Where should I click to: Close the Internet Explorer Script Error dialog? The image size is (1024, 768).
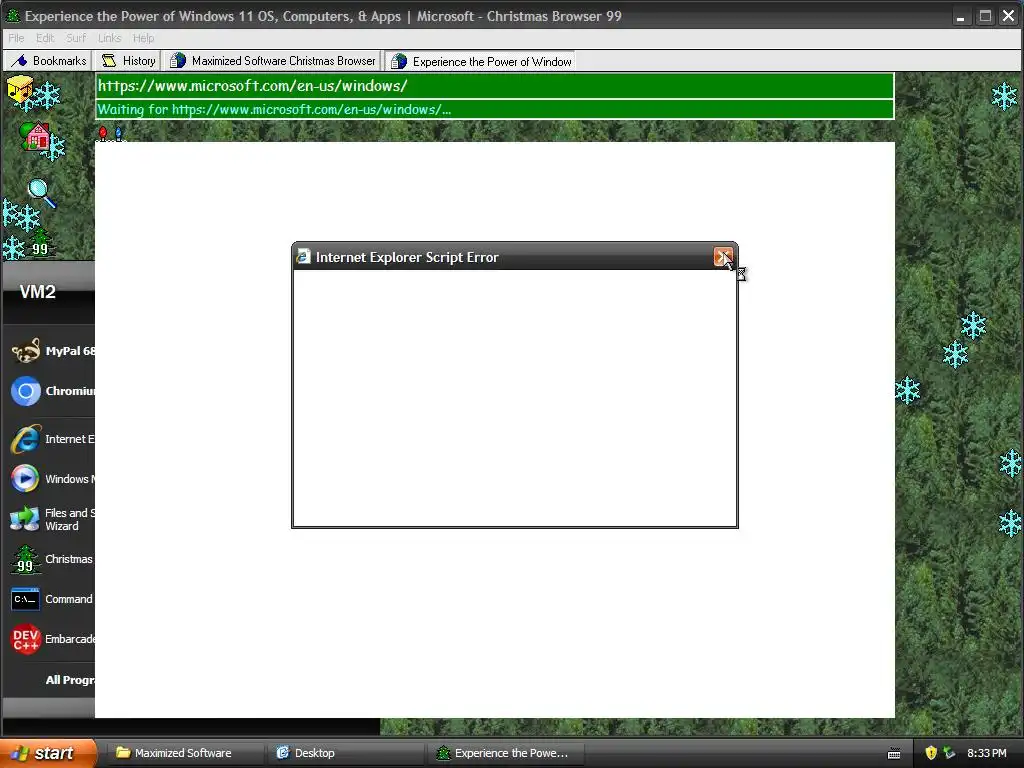click(723, 257)
